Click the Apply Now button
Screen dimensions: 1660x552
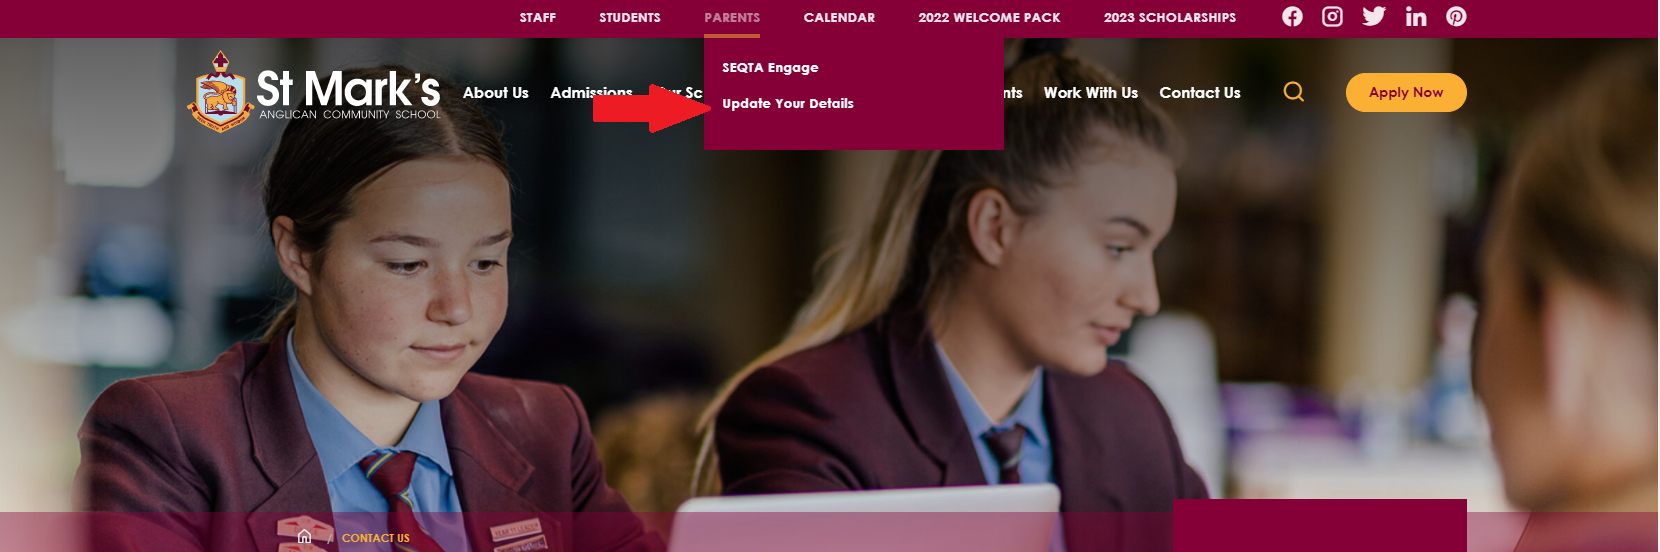(1406, 92)
